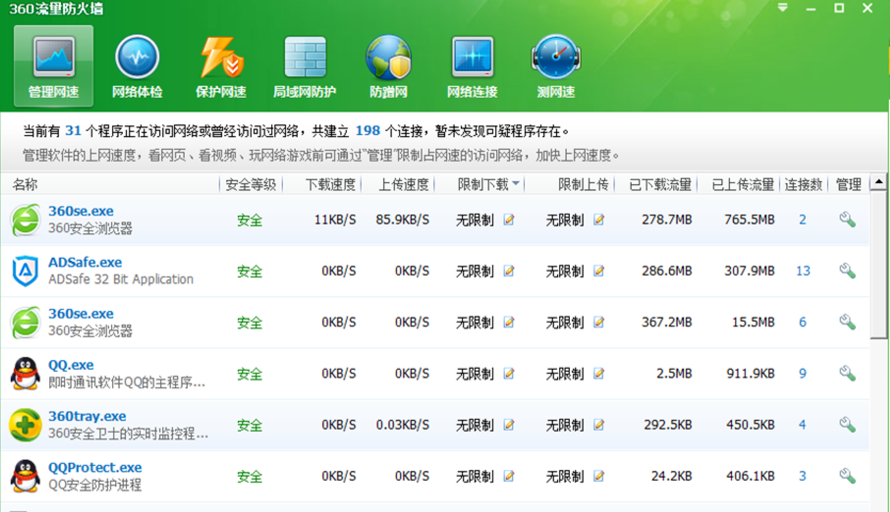Click the 198 connection count in summary

pos(367,131)
